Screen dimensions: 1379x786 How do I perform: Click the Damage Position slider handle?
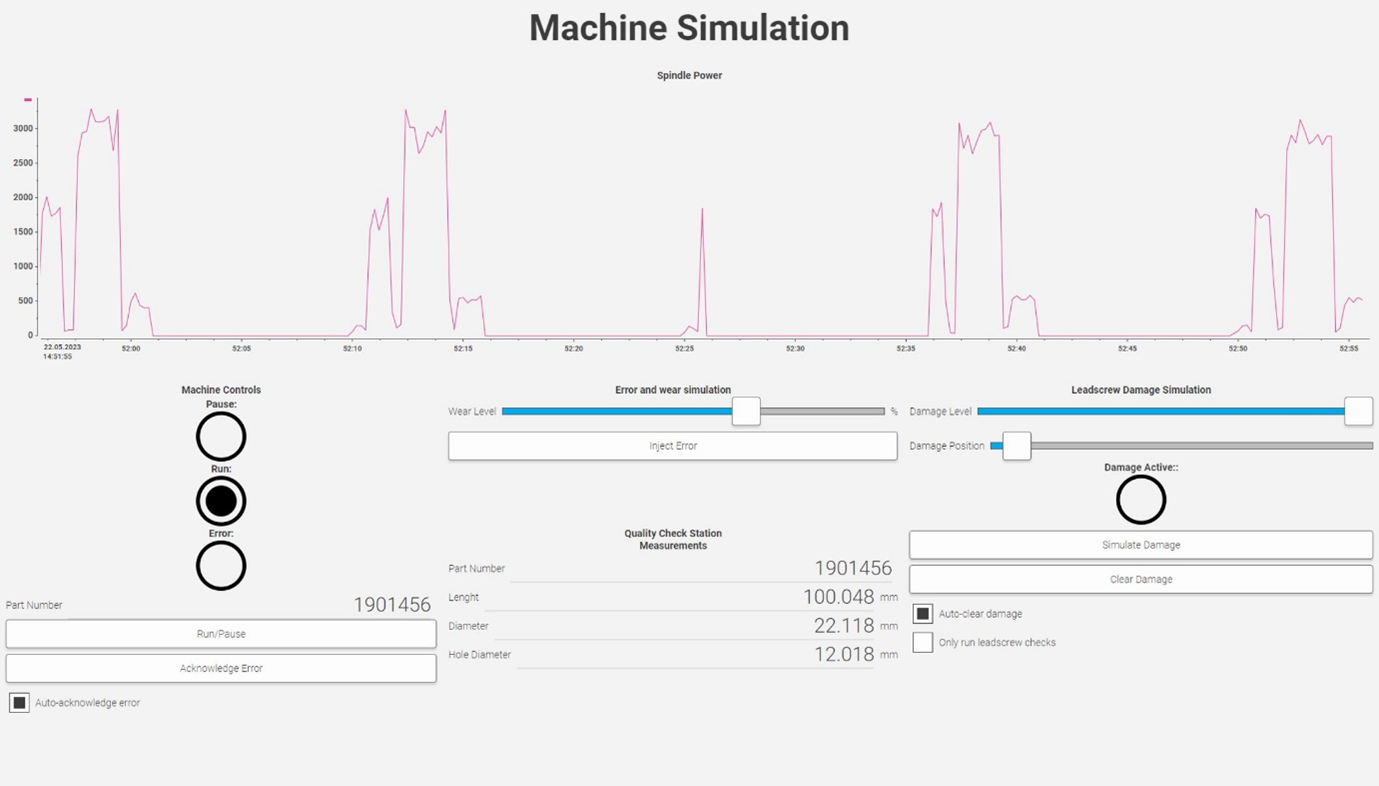[x=1016, y=446]
